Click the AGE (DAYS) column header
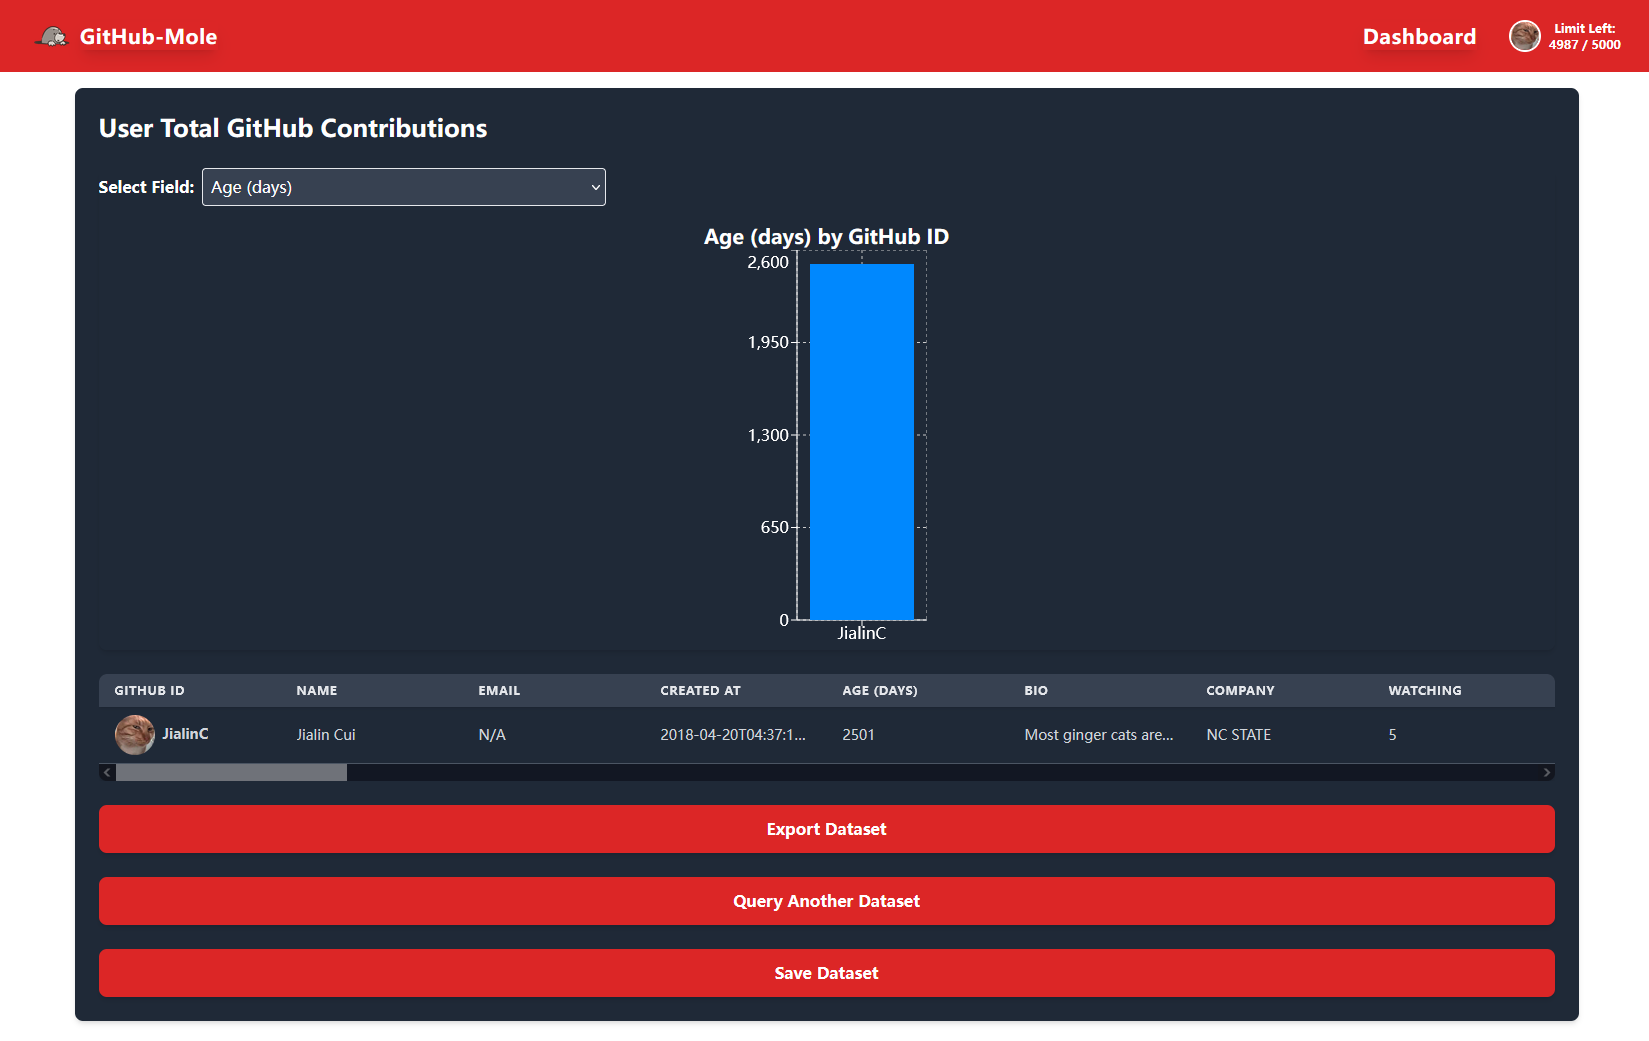Viewport: 1649px width, 1041px height. tap(879, 691)
